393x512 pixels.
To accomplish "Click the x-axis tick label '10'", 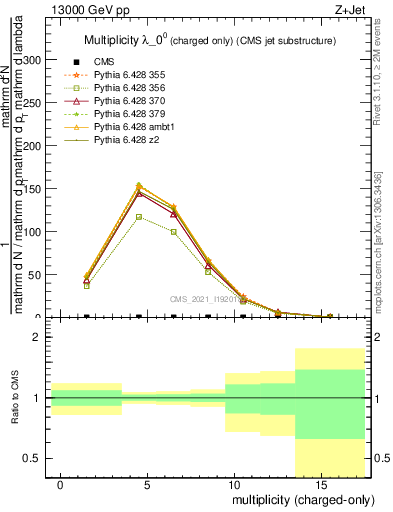I will click(234, 485).
